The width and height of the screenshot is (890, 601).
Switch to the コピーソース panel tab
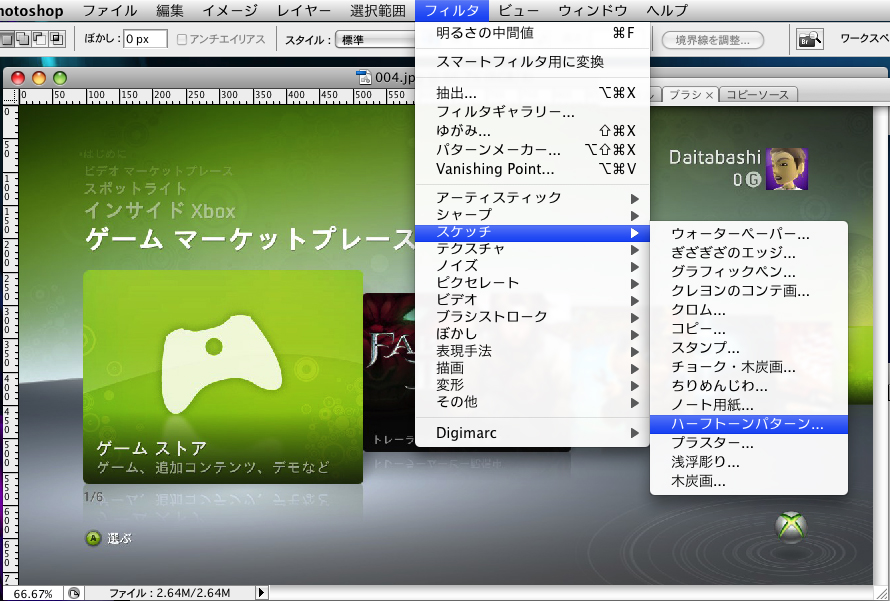[x=758, y=95]
